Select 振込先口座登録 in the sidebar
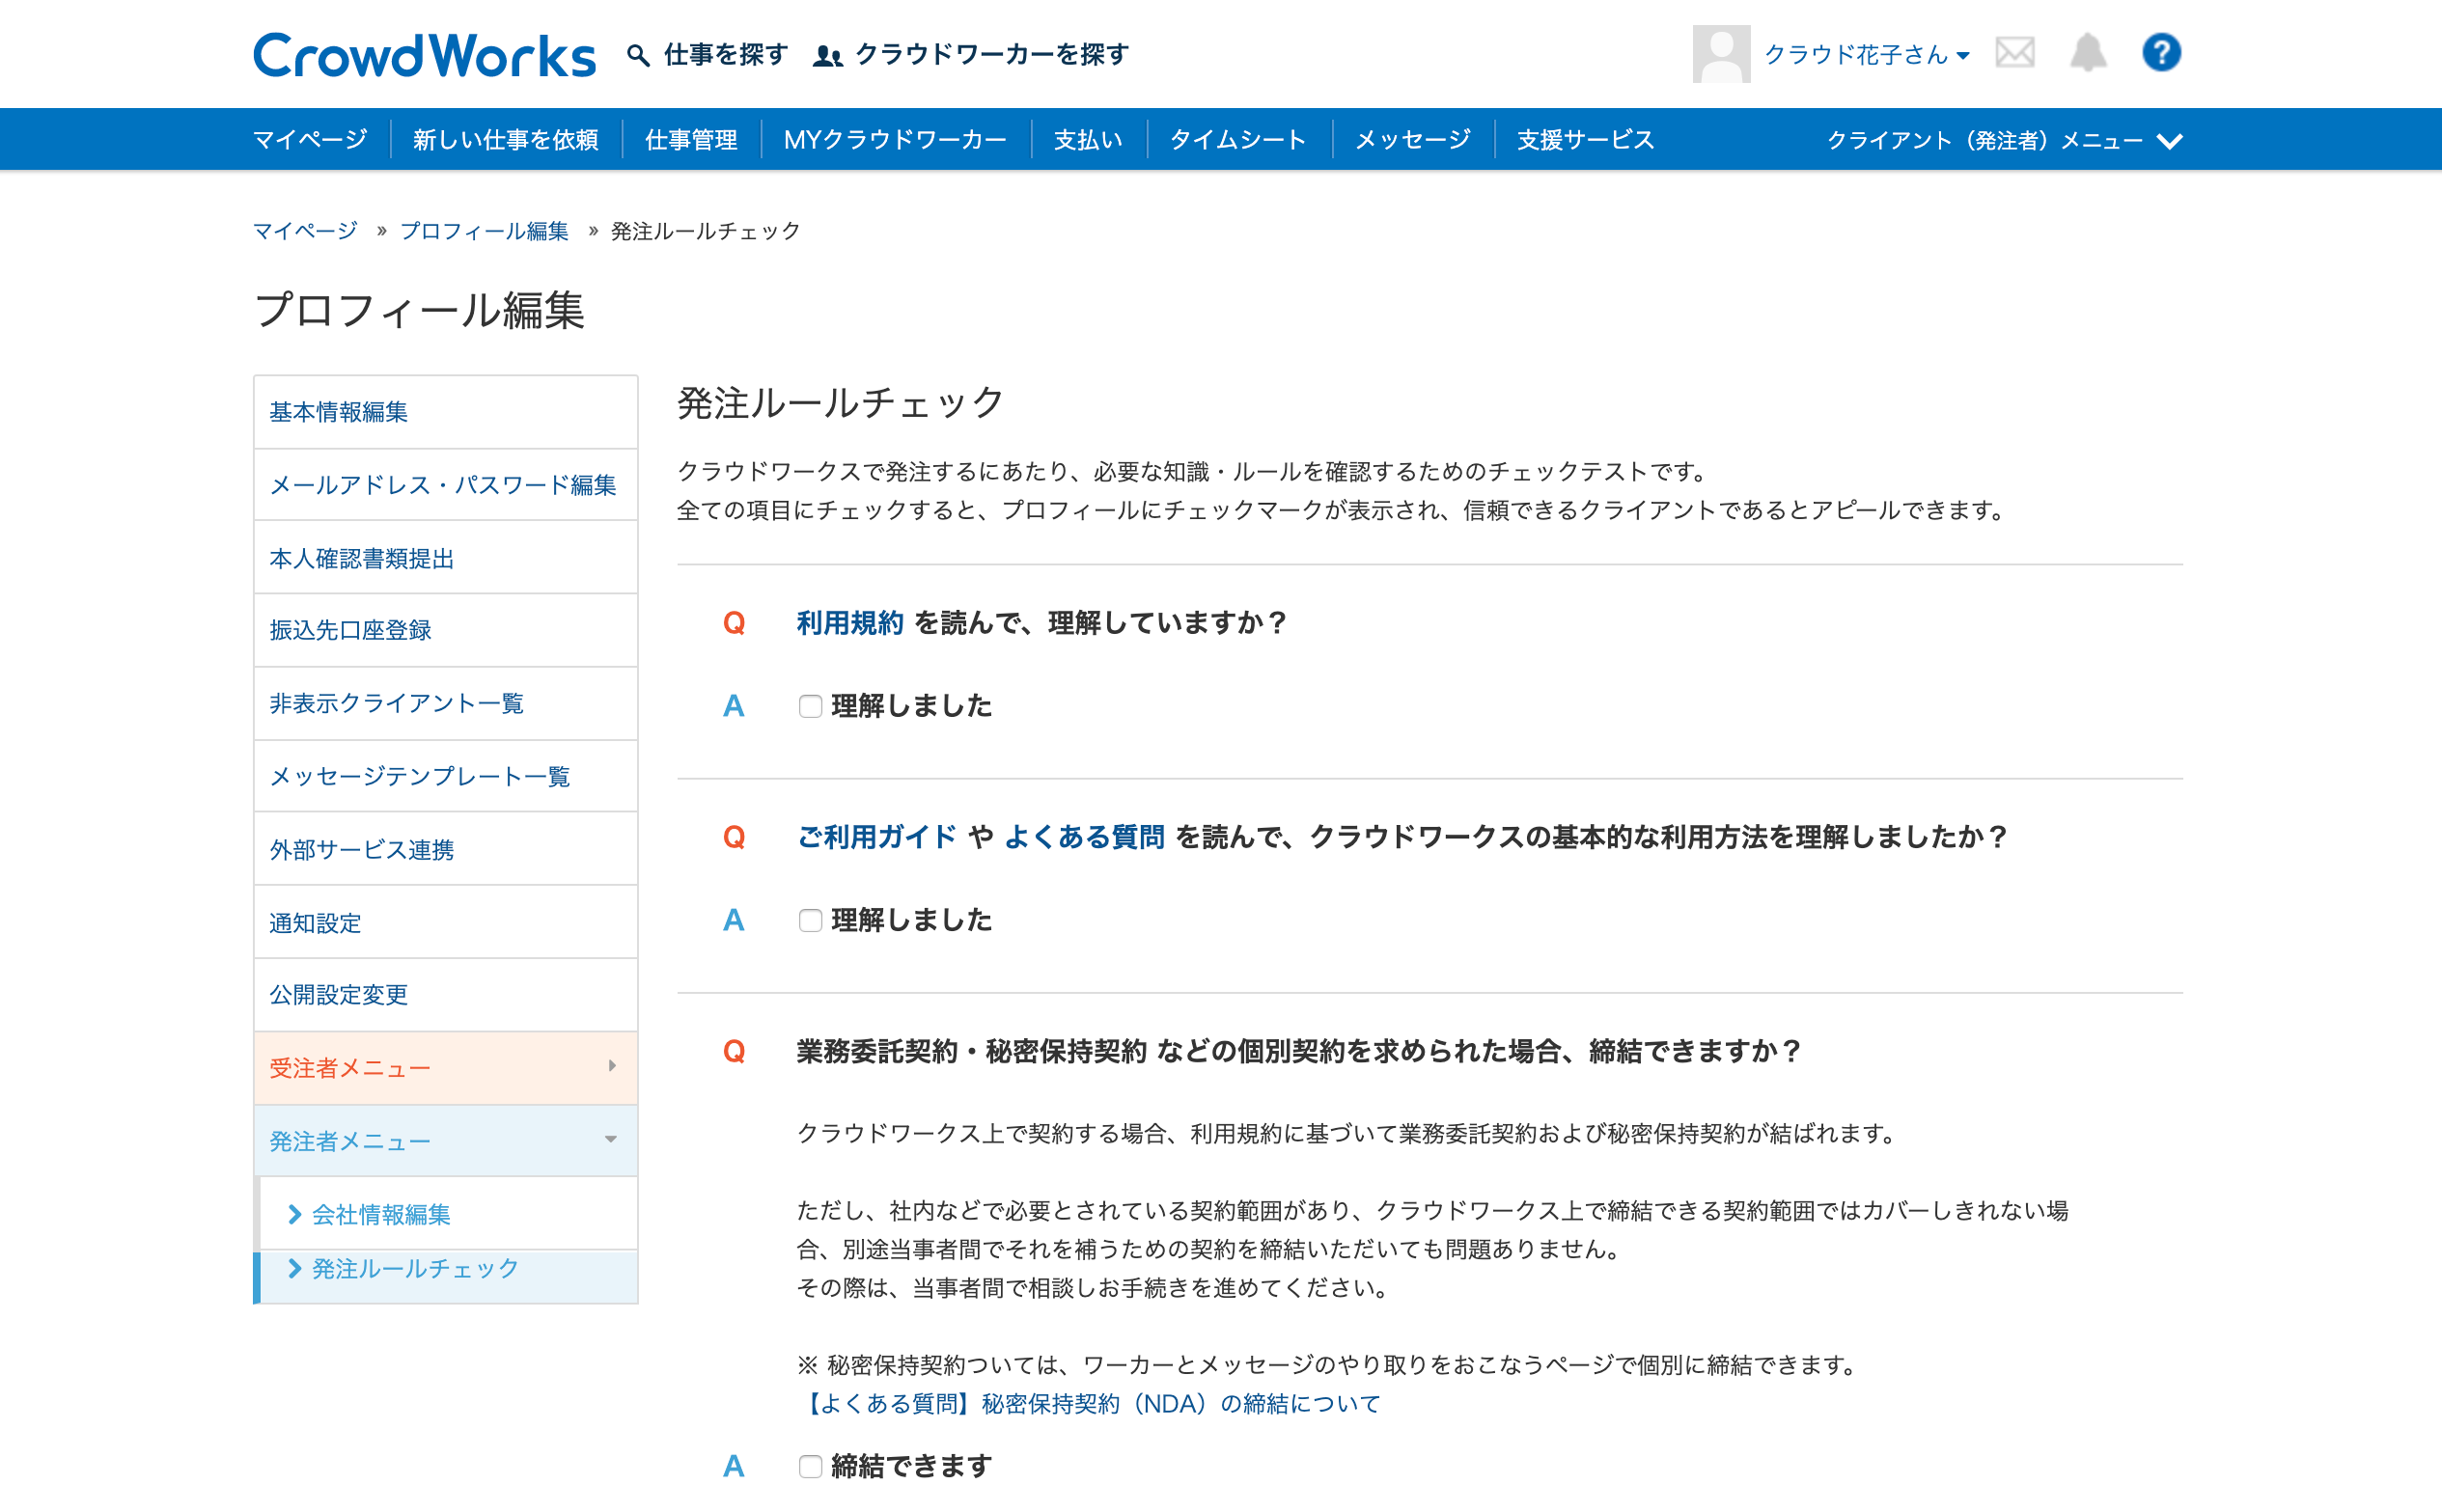The height and width of the screenshot is (1512, 2442). click(352, 630)
